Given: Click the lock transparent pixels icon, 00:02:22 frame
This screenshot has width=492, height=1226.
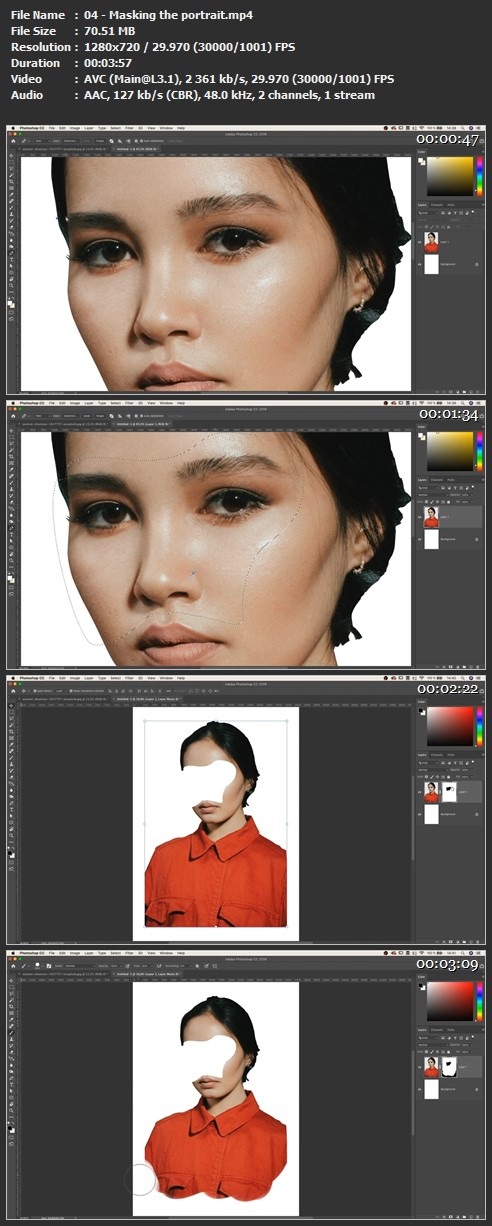Looking at the screenshot, I should [427, 777].
